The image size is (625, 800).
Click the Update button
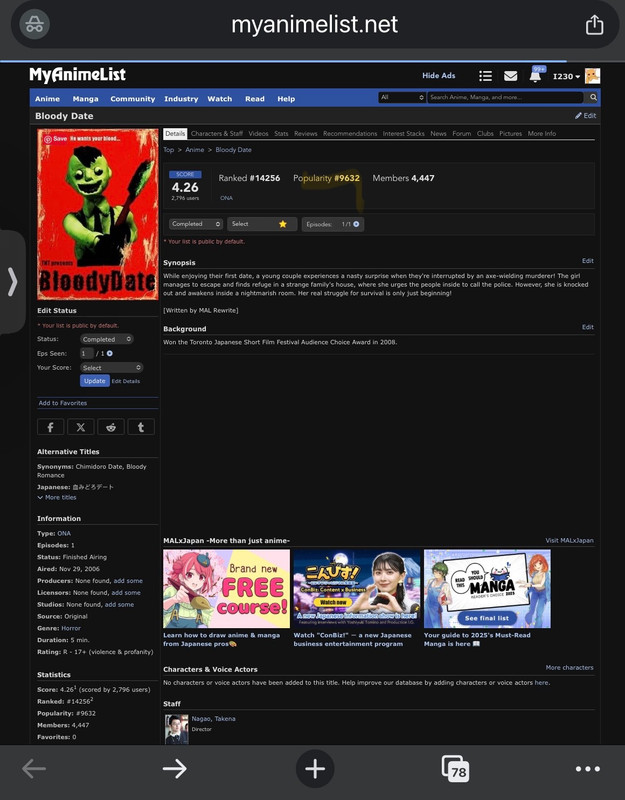95,381
